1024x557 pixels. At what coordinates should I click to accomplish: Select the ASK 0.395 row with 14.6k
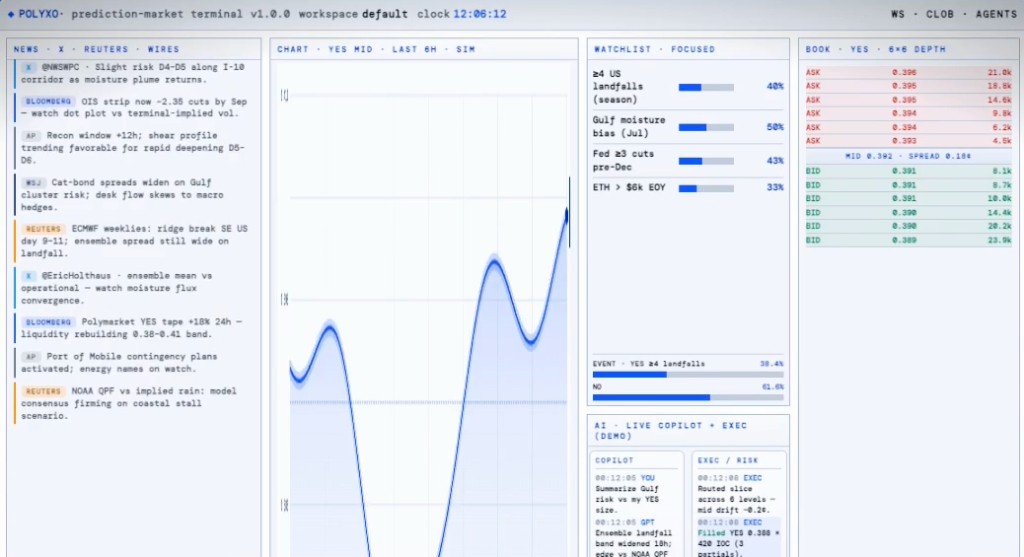(908, 100)
